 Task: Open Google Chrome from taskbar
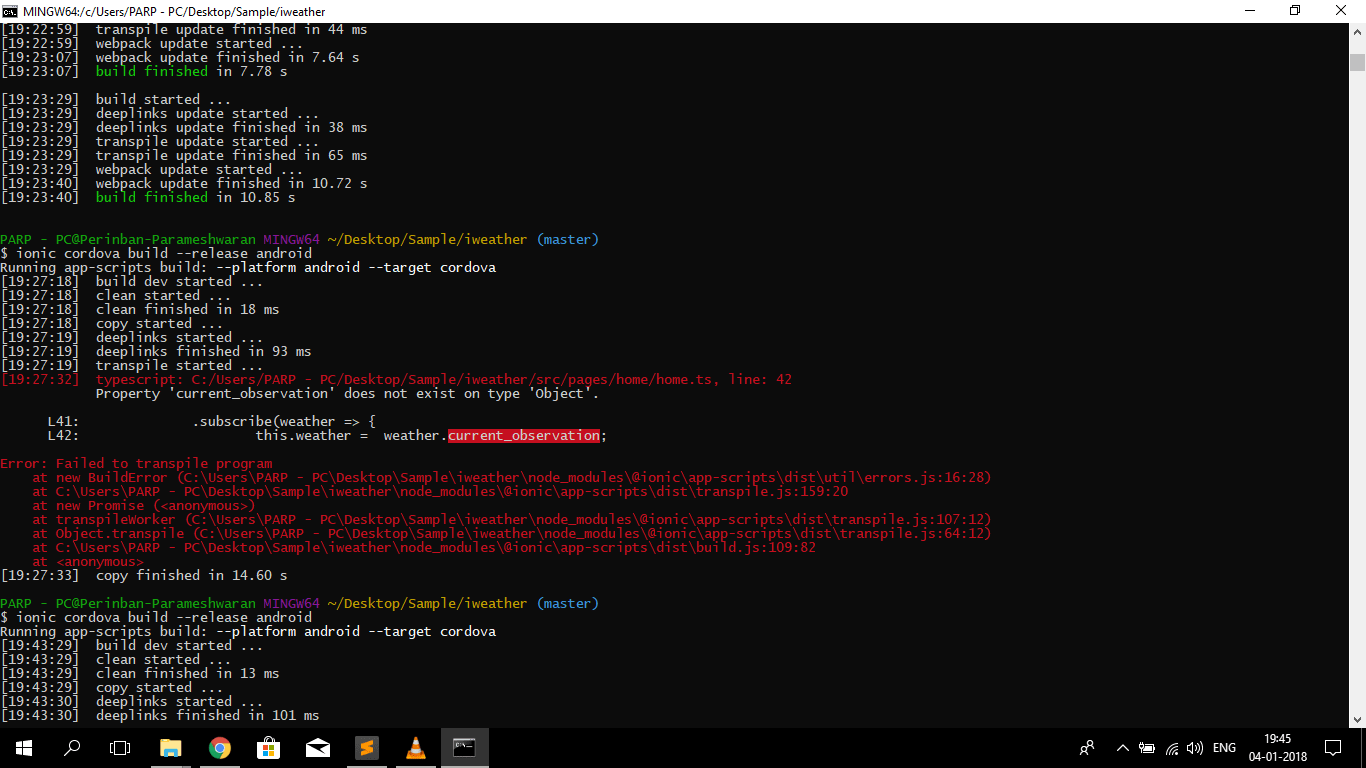click(219, 748)
